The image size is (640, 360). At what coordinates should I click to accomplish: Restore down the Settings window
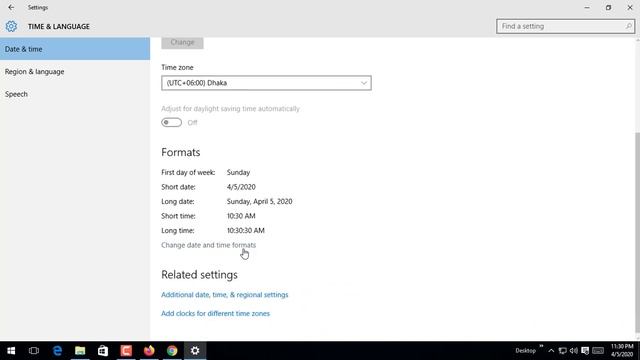pos(608,7)
